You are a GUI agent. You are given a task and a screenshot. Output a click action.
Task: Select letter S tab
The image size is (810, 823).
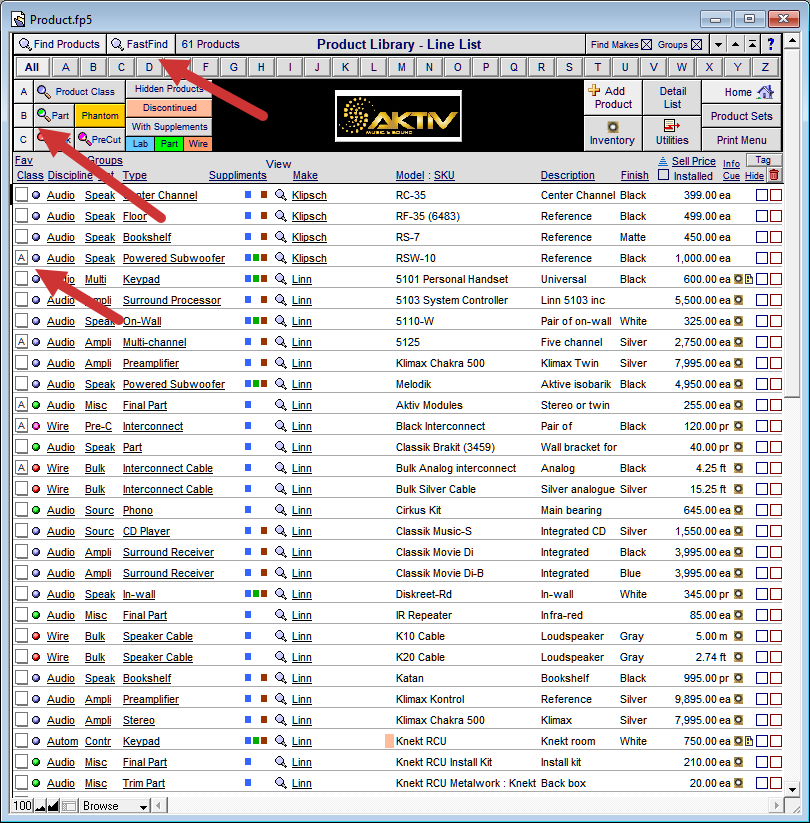pos(569,67)
